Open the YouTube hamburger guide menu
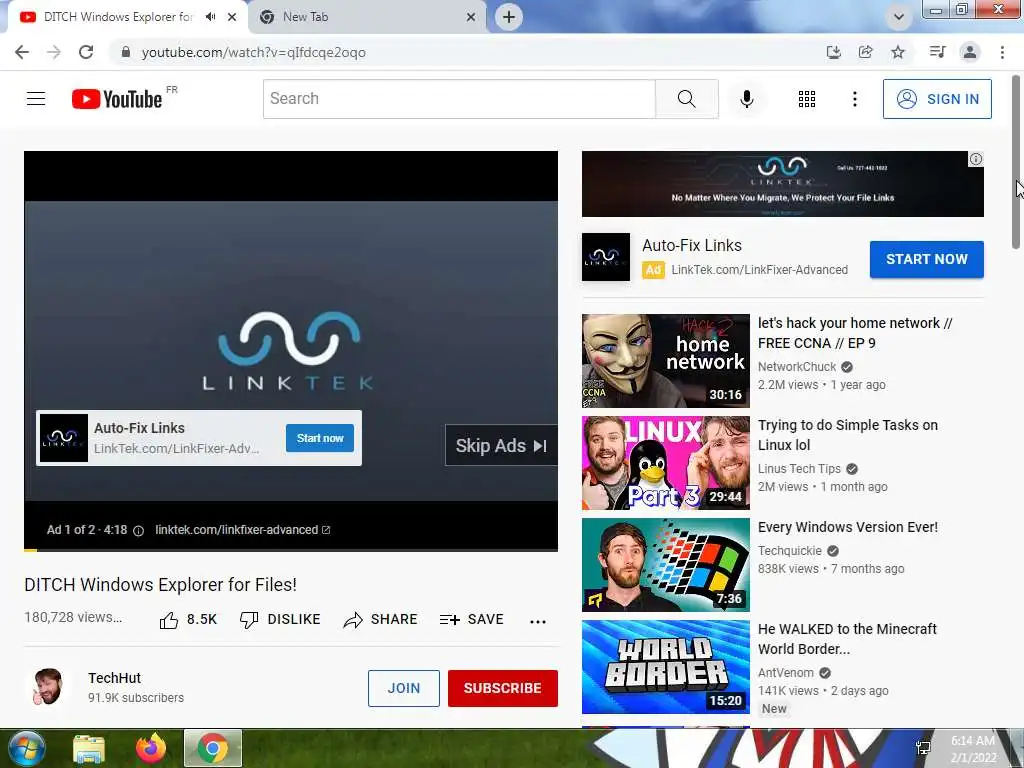Viewport: 1024px width, 768px height. (x=36, y=99)
